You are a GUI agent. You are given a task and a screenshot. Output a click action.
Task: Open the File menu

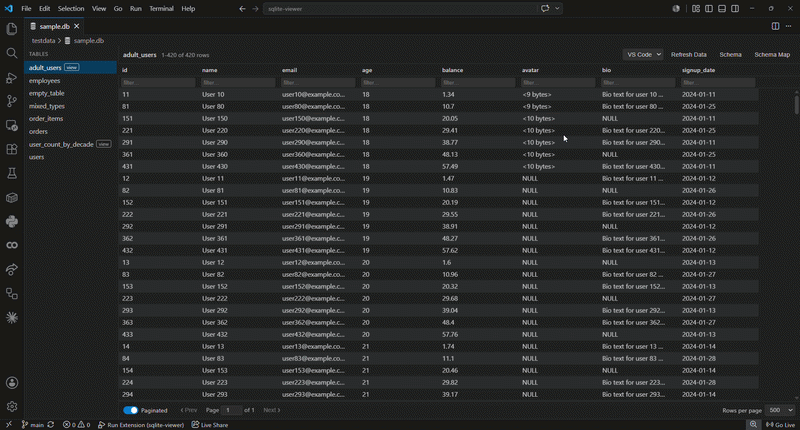point(26,9)
